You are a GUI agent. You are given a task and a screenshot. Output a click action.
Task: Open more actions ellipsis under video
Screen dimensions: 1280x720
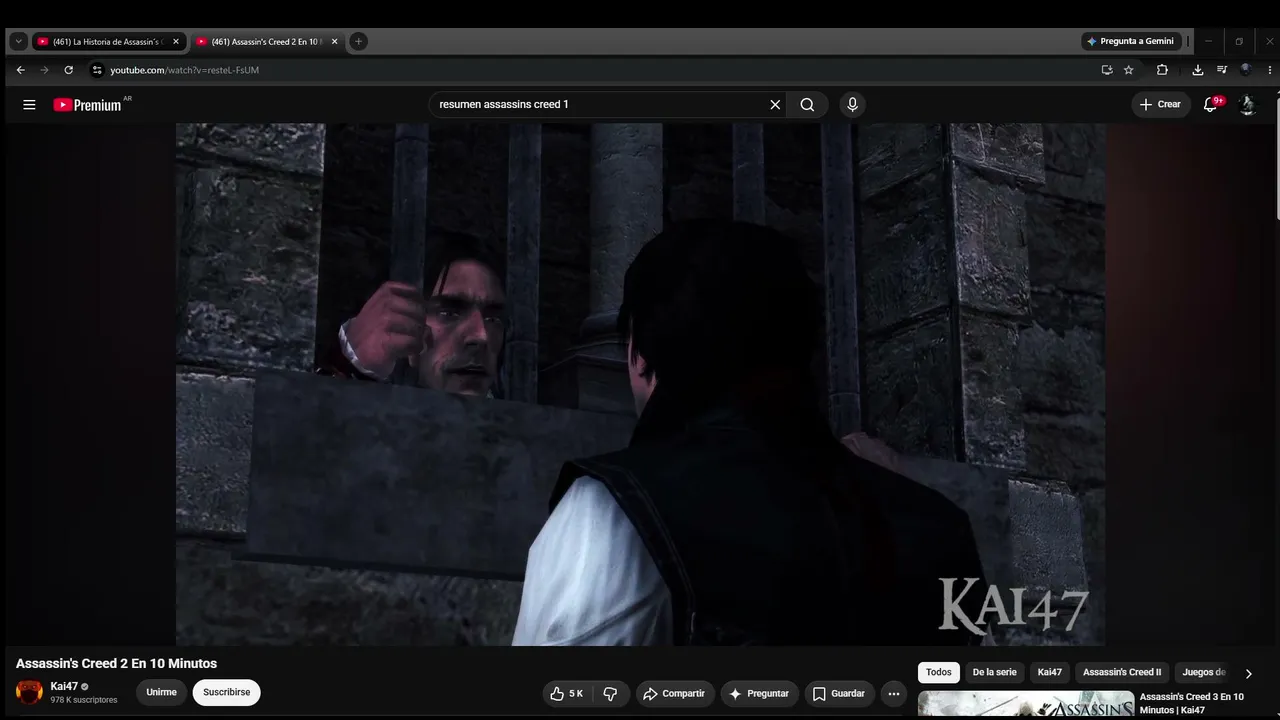pyautogui.click(x=894, y=694)
